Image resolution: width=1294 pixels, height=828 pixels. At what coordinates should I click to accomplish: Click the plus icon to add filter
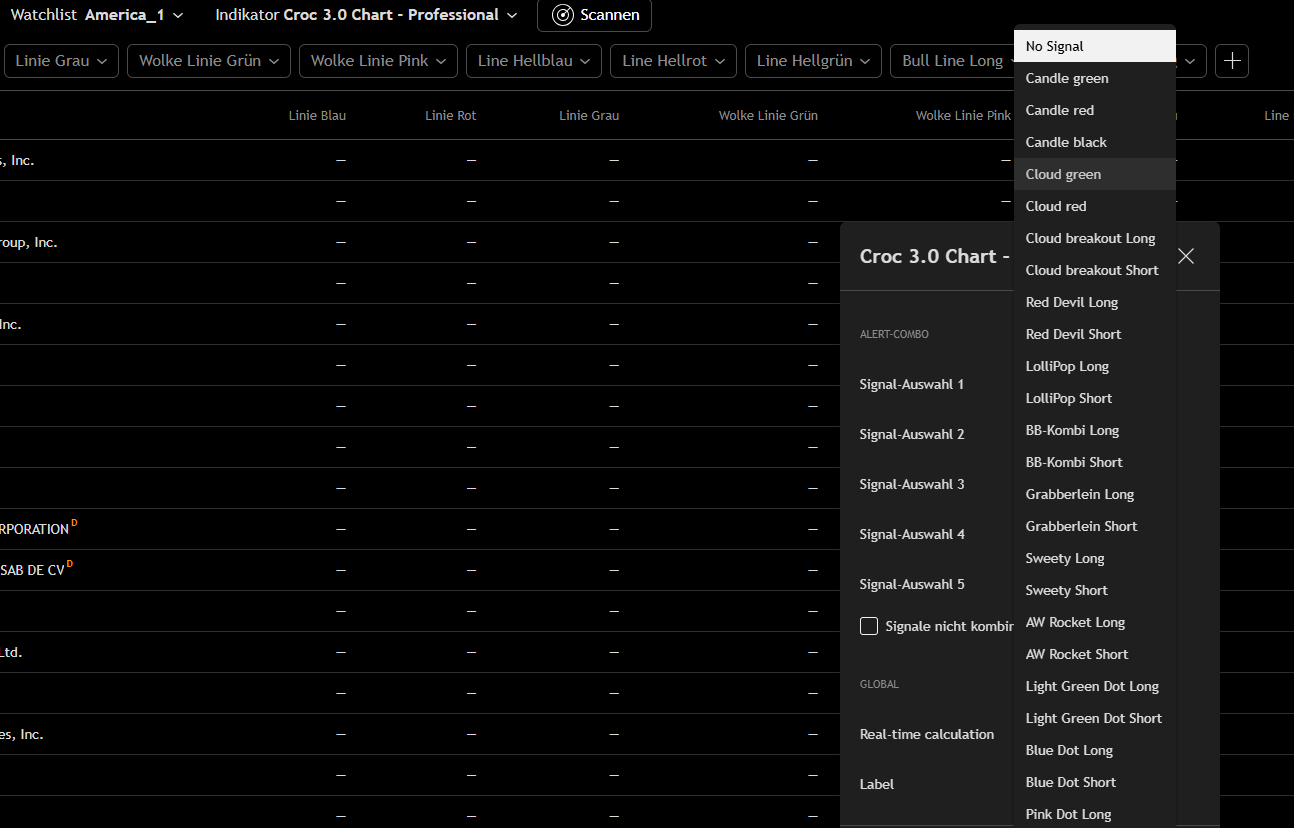1231,61
